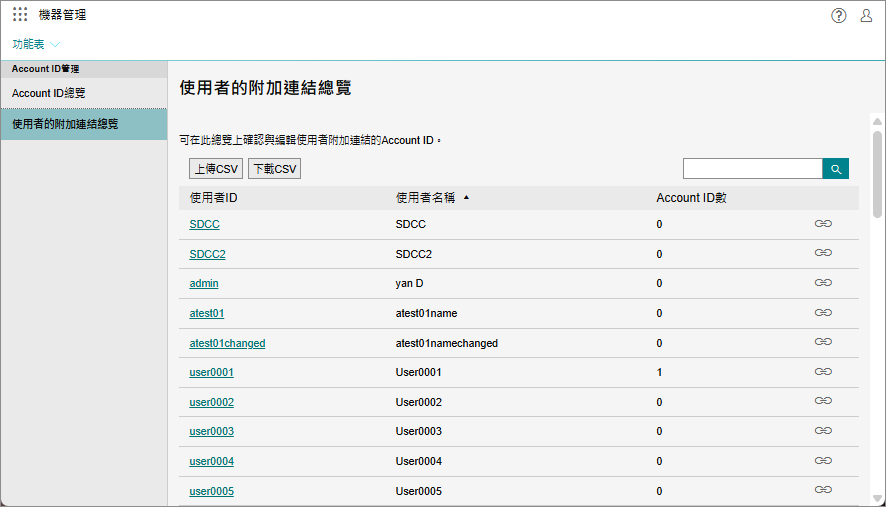Screen dimensions: 886x507
Task: Sort by 使用者名稱 column arrow
Action: point(466,198)
